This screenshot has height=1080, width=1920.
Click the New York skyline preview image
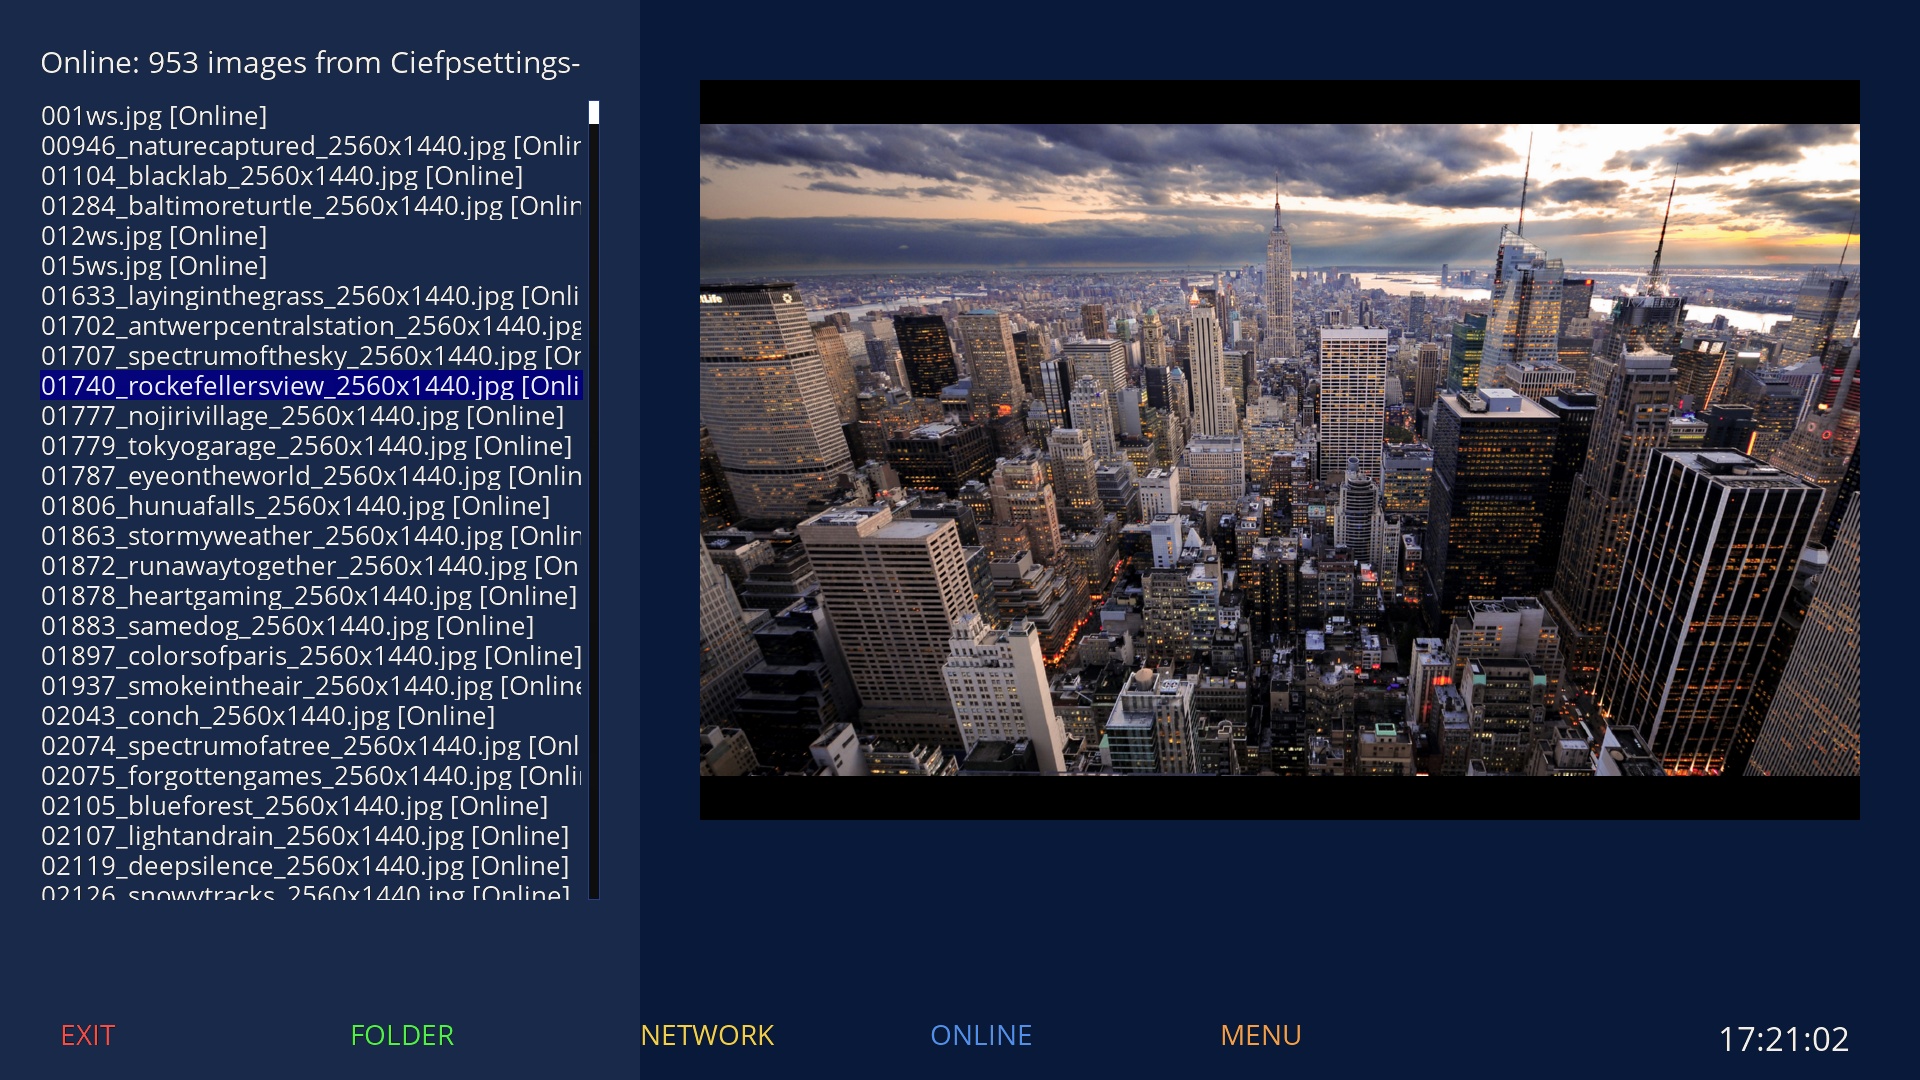[1280, 450]
